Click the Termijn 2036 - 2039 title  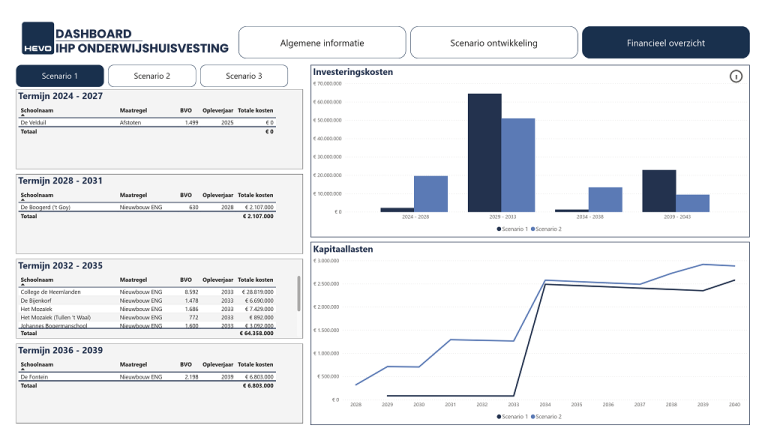click(x=60, y=350)
